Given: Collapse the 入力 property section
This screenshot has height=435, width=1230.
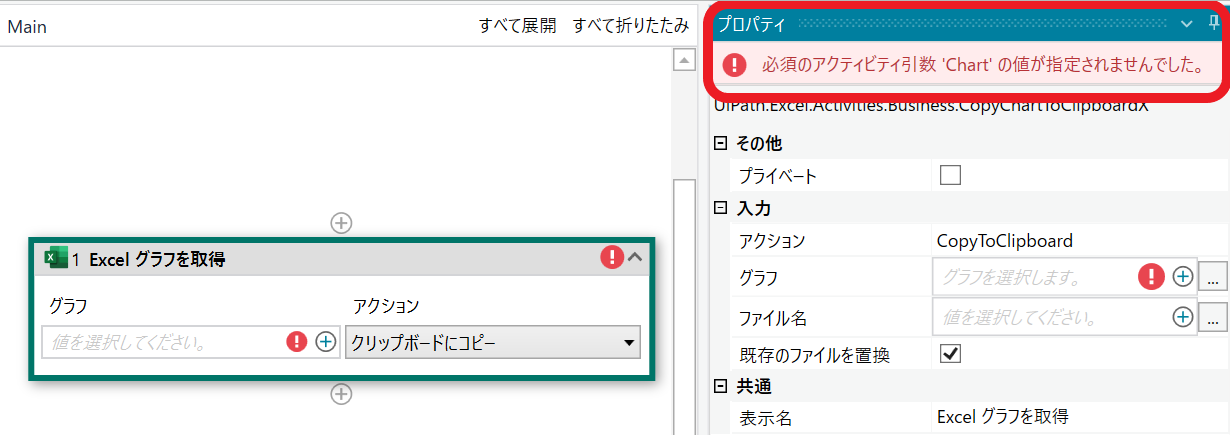Looking at the screenshot, I should 720,209.
